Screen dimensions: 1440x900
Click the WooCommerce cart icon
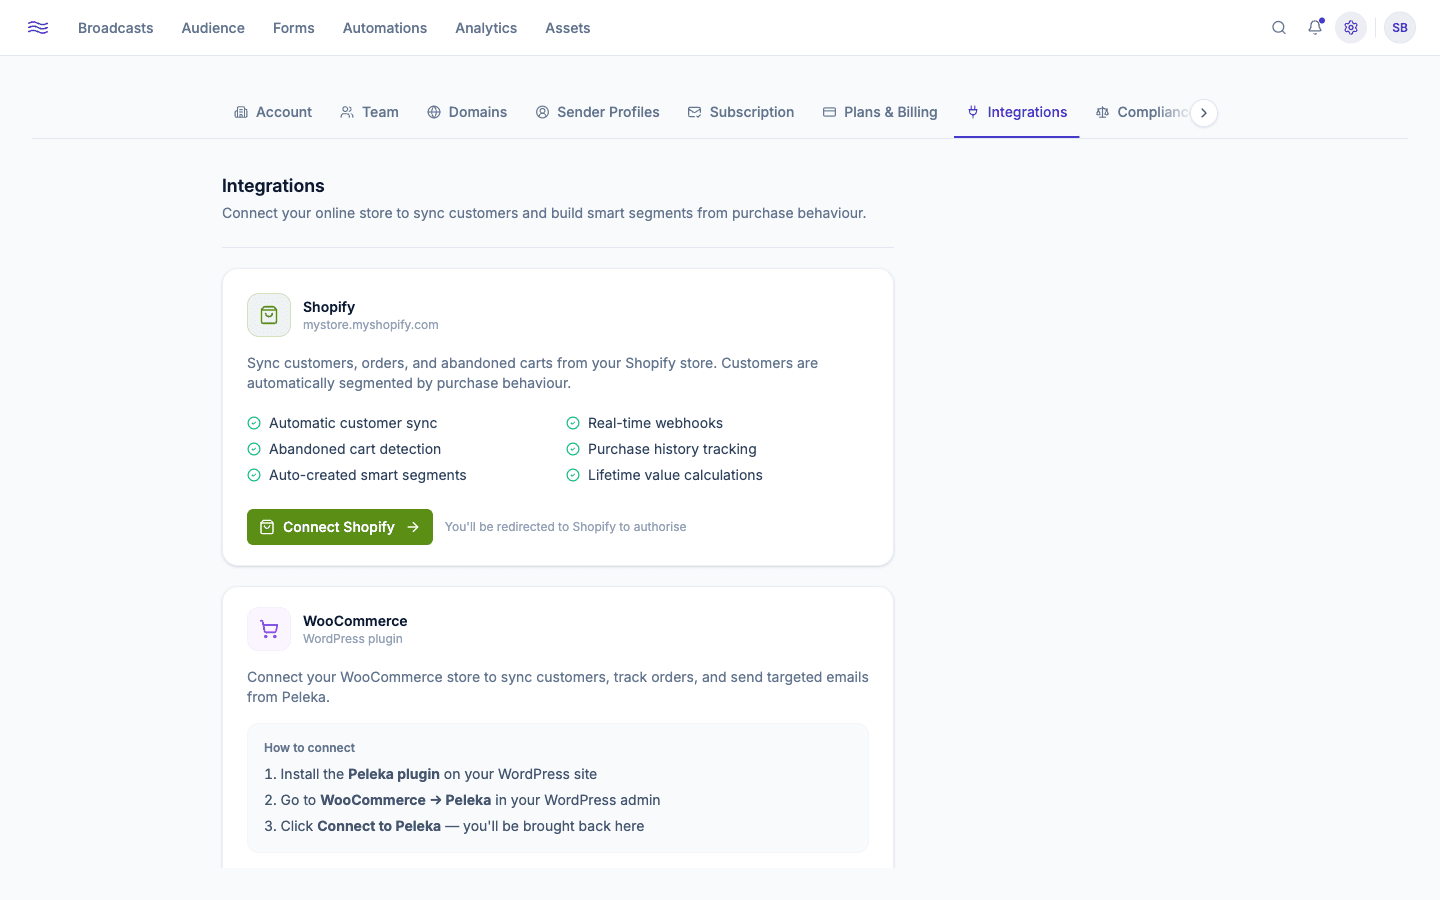coord(269,629)
